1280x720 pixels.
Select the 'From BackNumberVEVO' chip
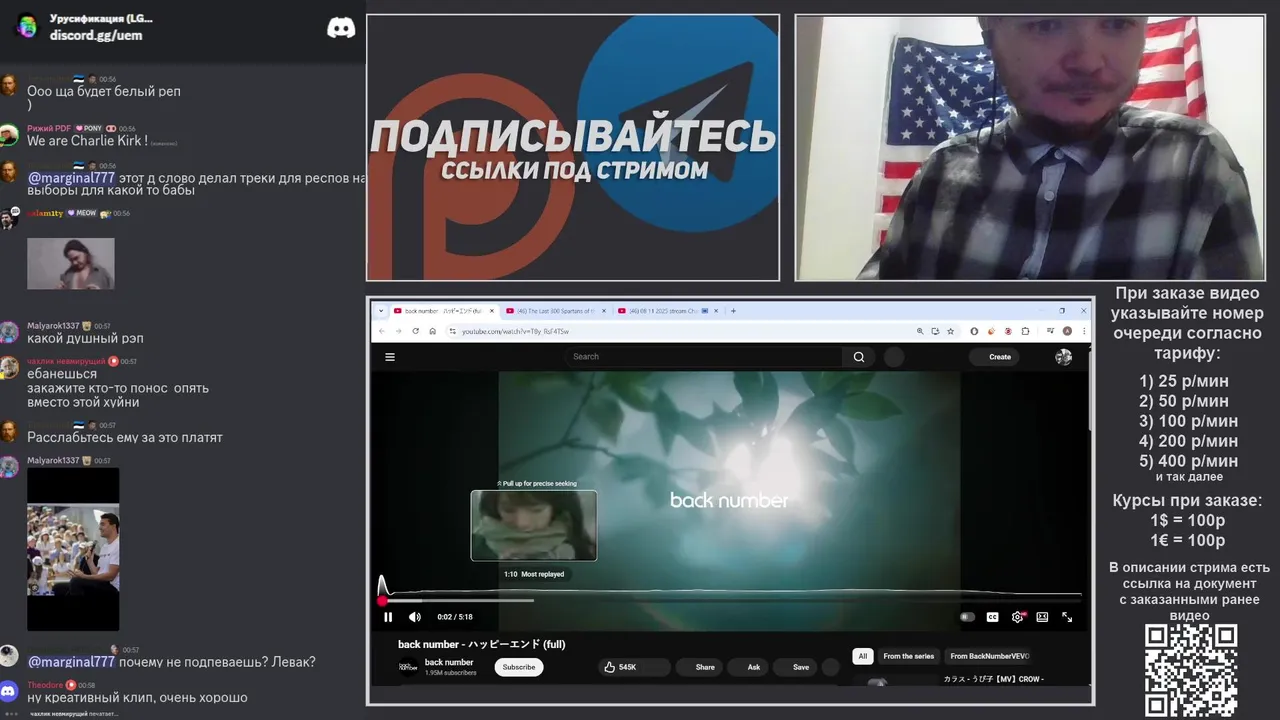point(989,656)
